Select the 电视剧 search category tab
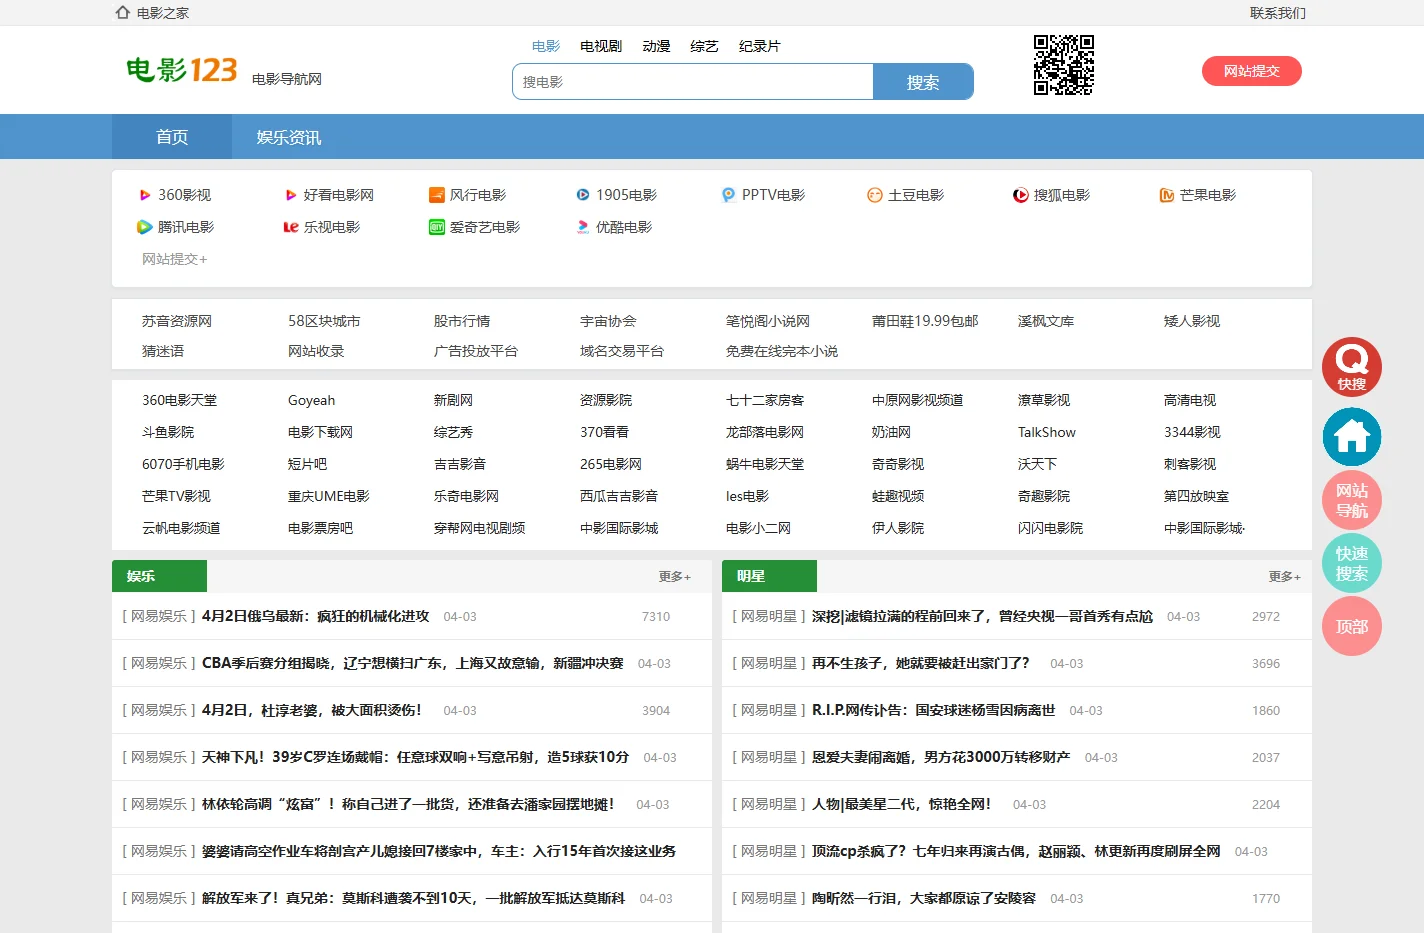The width and height of the screenshot is (1424, 933). (x=601, y=46)
